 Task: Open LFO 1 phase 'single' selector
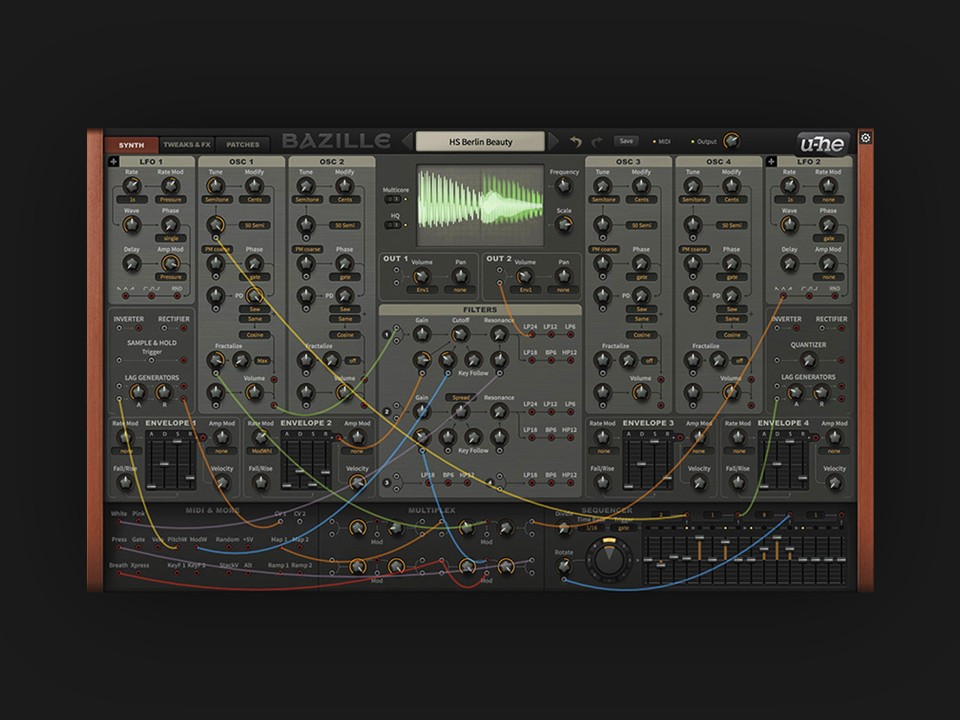pos(171,238)
